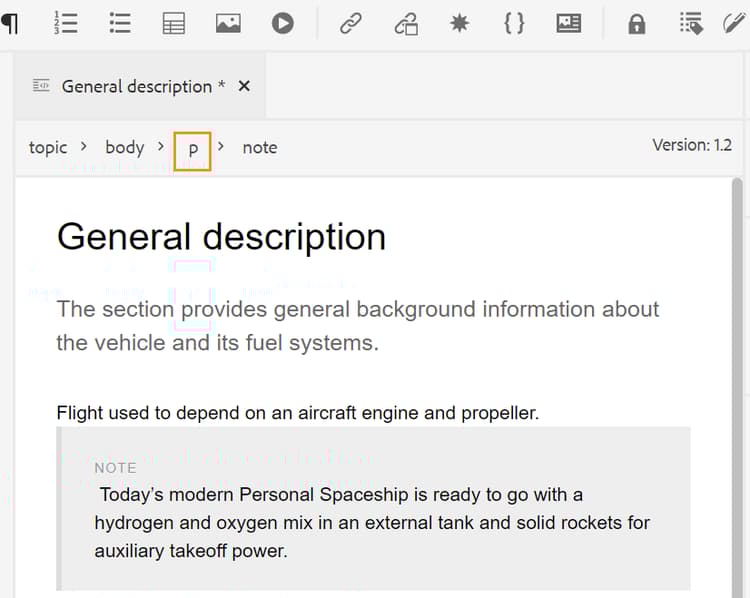Image resolution: width=750 pixels, height=598 pixels.
Task: Insert a table
Action: pos(174,23)
